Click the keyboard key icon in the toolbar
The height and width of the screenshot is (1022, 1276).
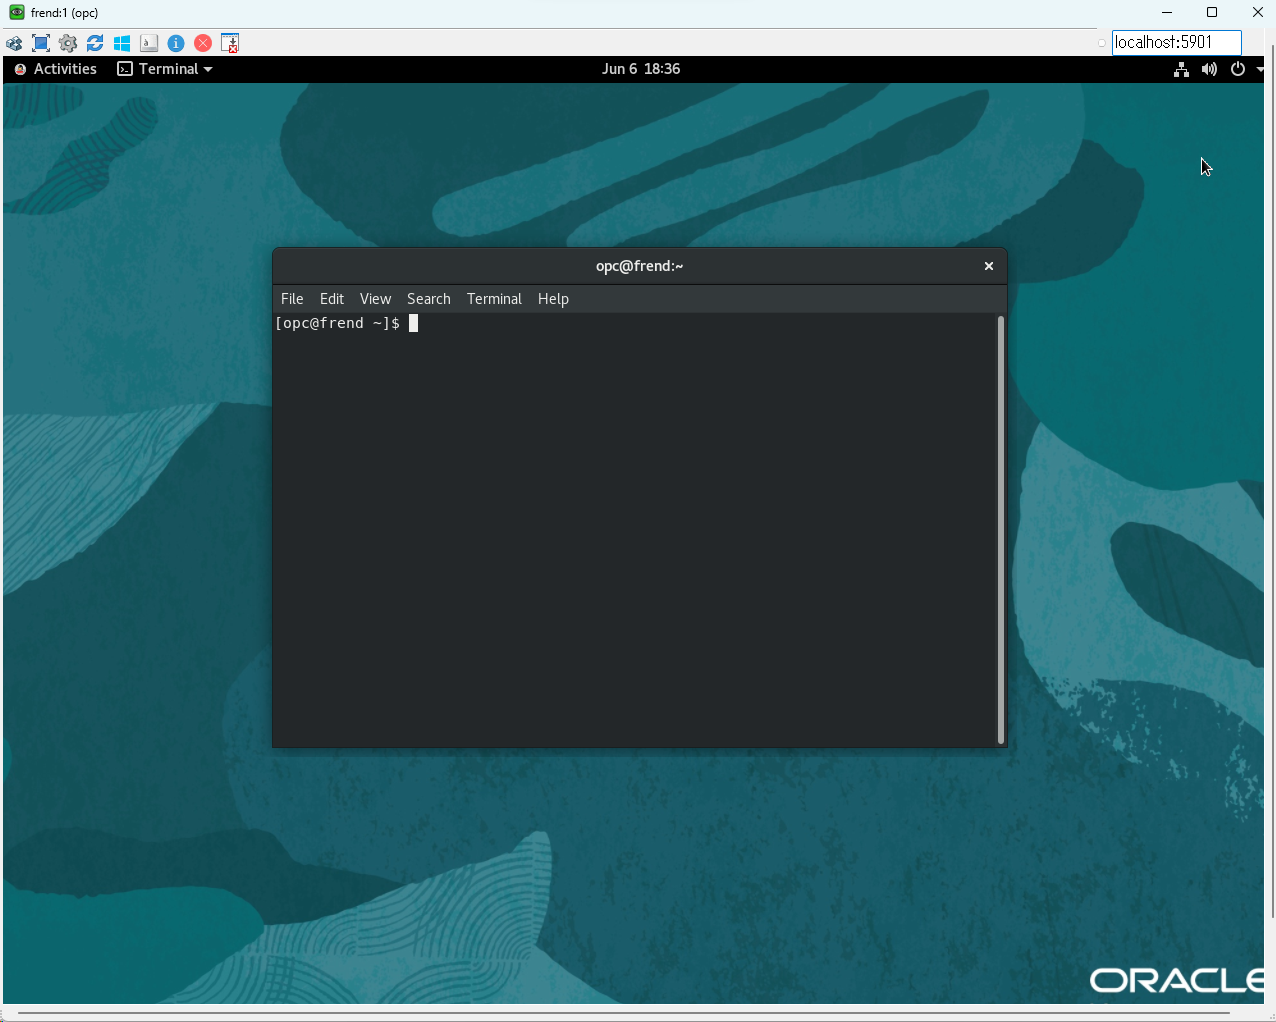coord(149,43)
